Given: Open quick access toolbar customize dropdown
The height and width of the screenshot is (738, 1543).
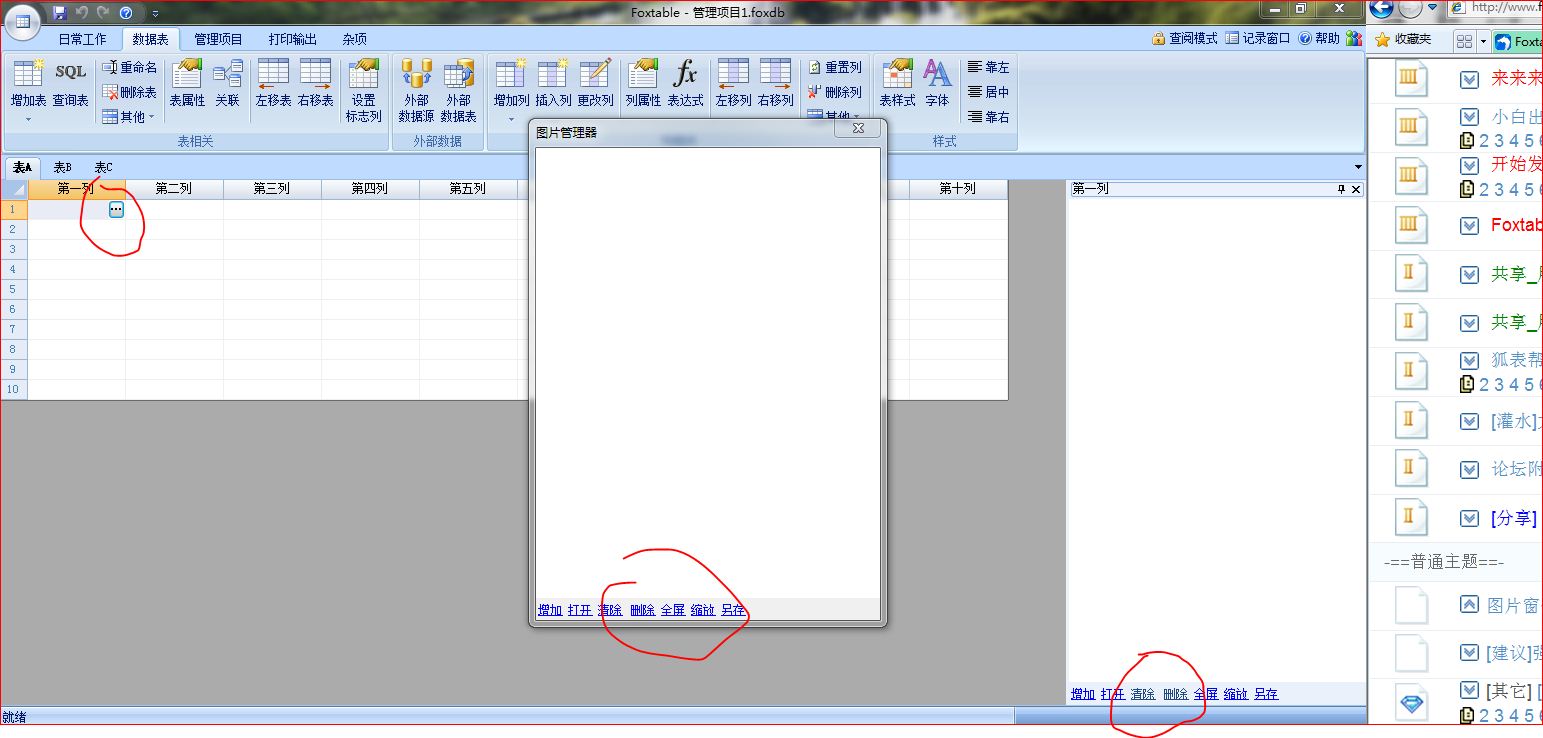Looking at the screenshot, I should tap(155, 14).
